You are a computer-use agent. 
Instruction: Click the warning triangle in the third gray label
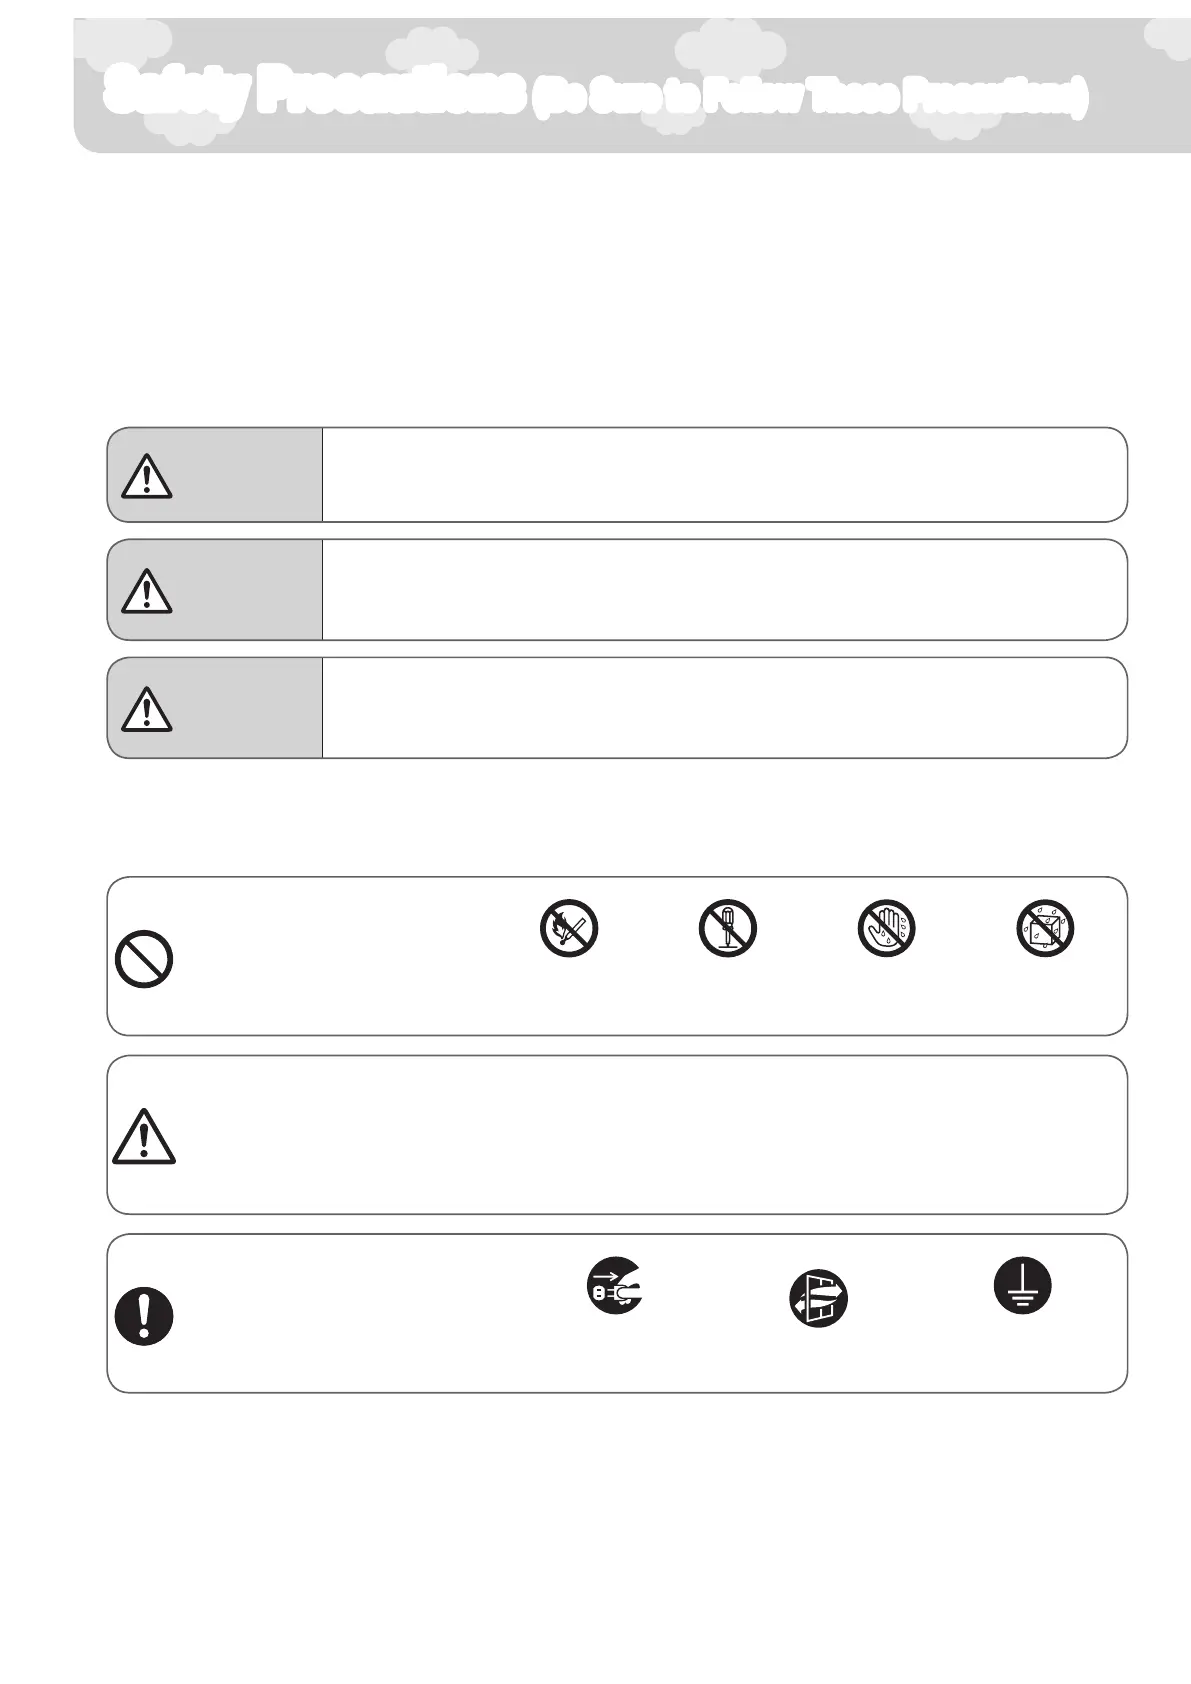(147, 708)
